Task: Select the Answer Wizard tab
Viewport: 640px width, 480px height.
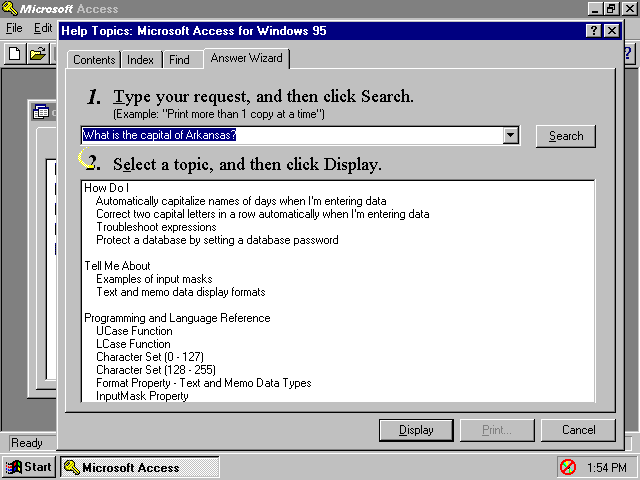Action: point(247,58)
